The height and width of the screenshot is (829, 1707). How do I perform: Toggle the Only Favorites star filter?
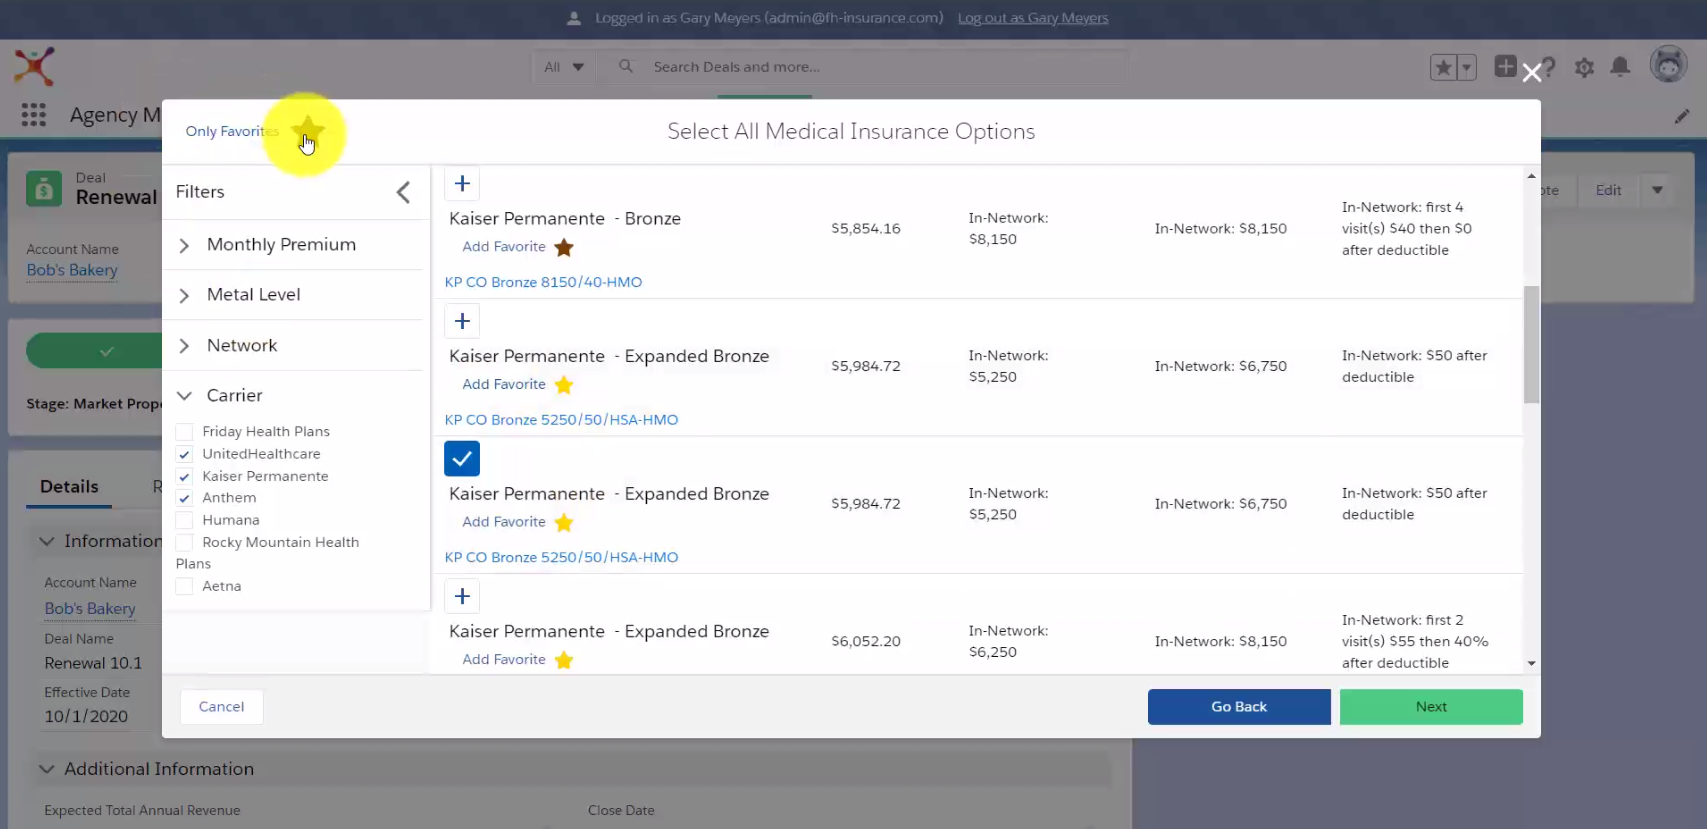click(x=308, y=130)
